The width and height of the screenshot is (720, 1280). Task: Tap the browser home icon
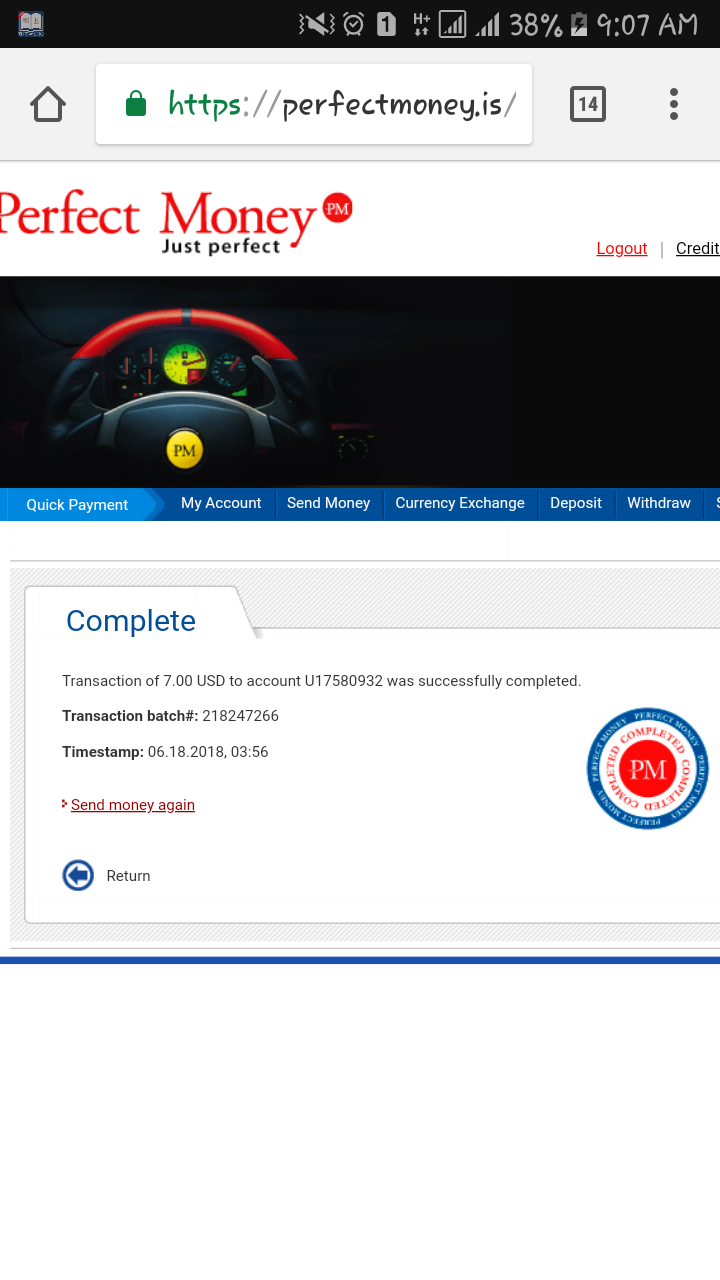(x=48, y=104)
